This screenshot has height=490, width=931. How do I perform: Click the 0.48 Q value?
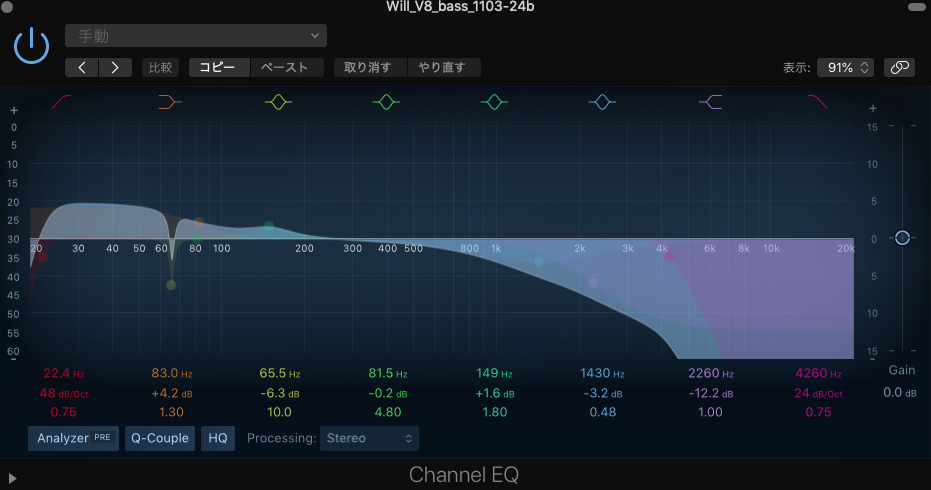coord(603,412)
